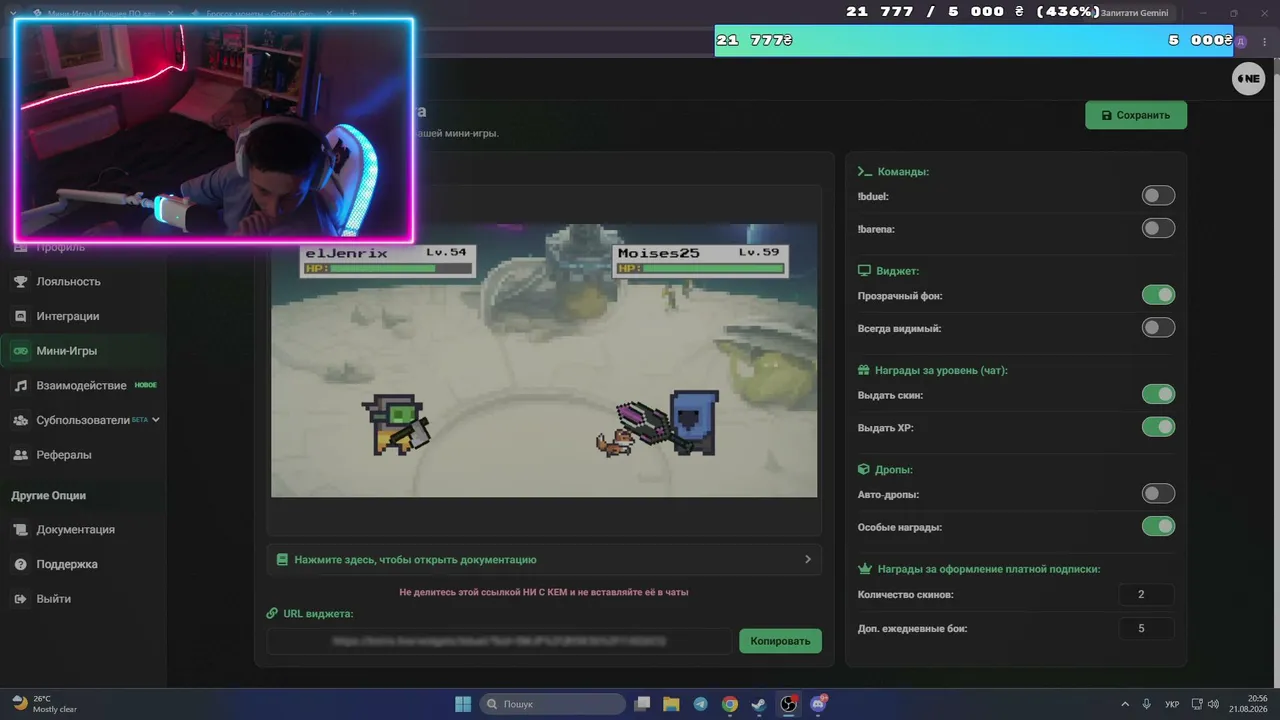Click the Другие Опции sidebar heading
Screen dimensions: 1280x720
[49, 496]
